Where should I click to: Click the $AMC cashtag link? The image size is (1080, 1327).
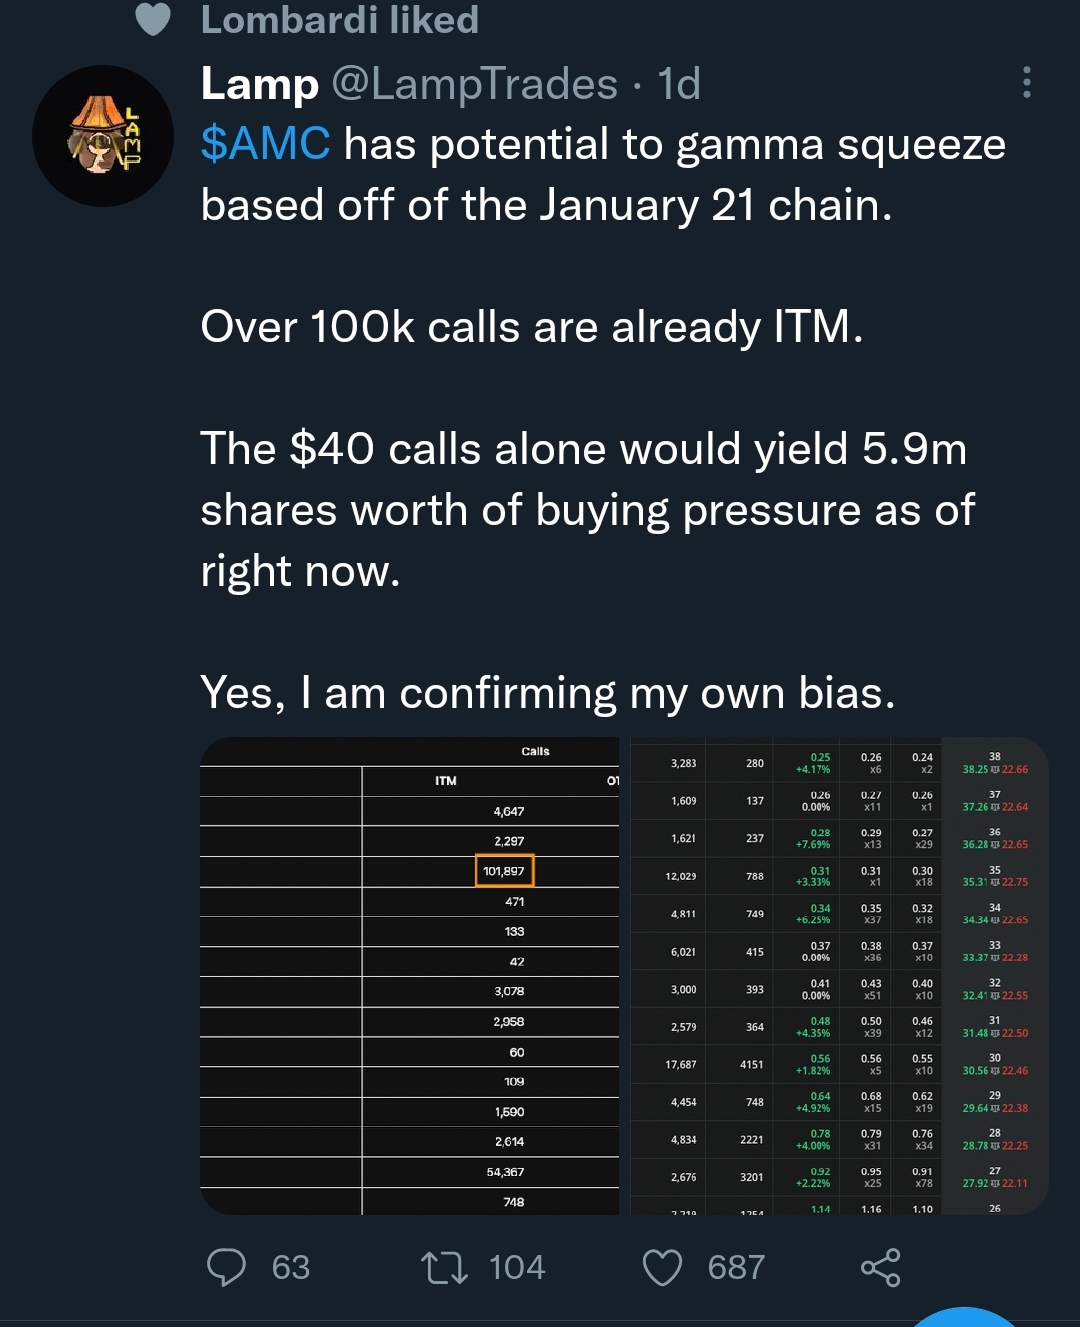tap(265, 144)
